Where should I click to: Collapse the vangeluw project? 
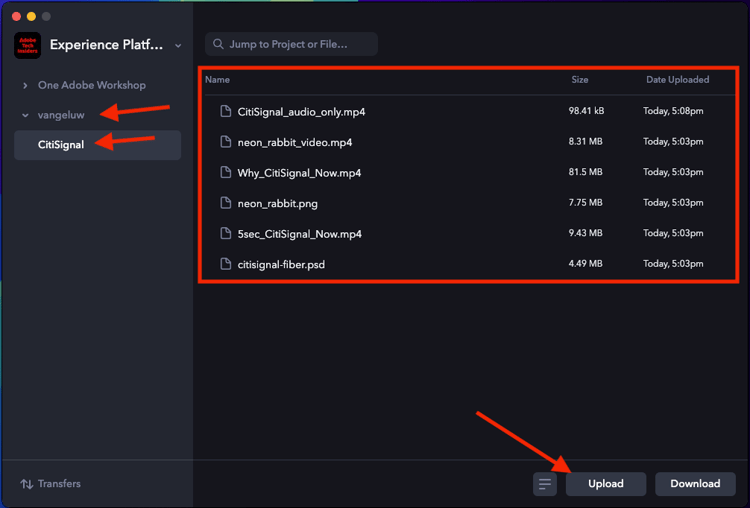pyautogui.click(x=25, y=115)
